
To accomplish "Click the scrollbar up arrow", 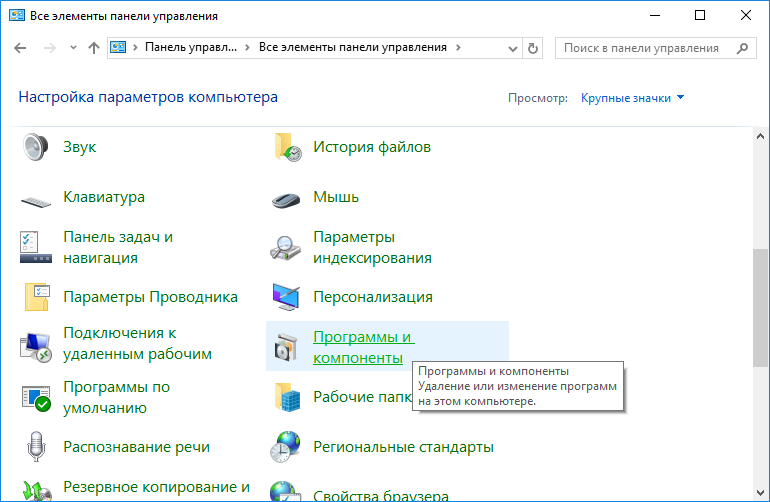I will pyautogui.click(x=760, y=136).
